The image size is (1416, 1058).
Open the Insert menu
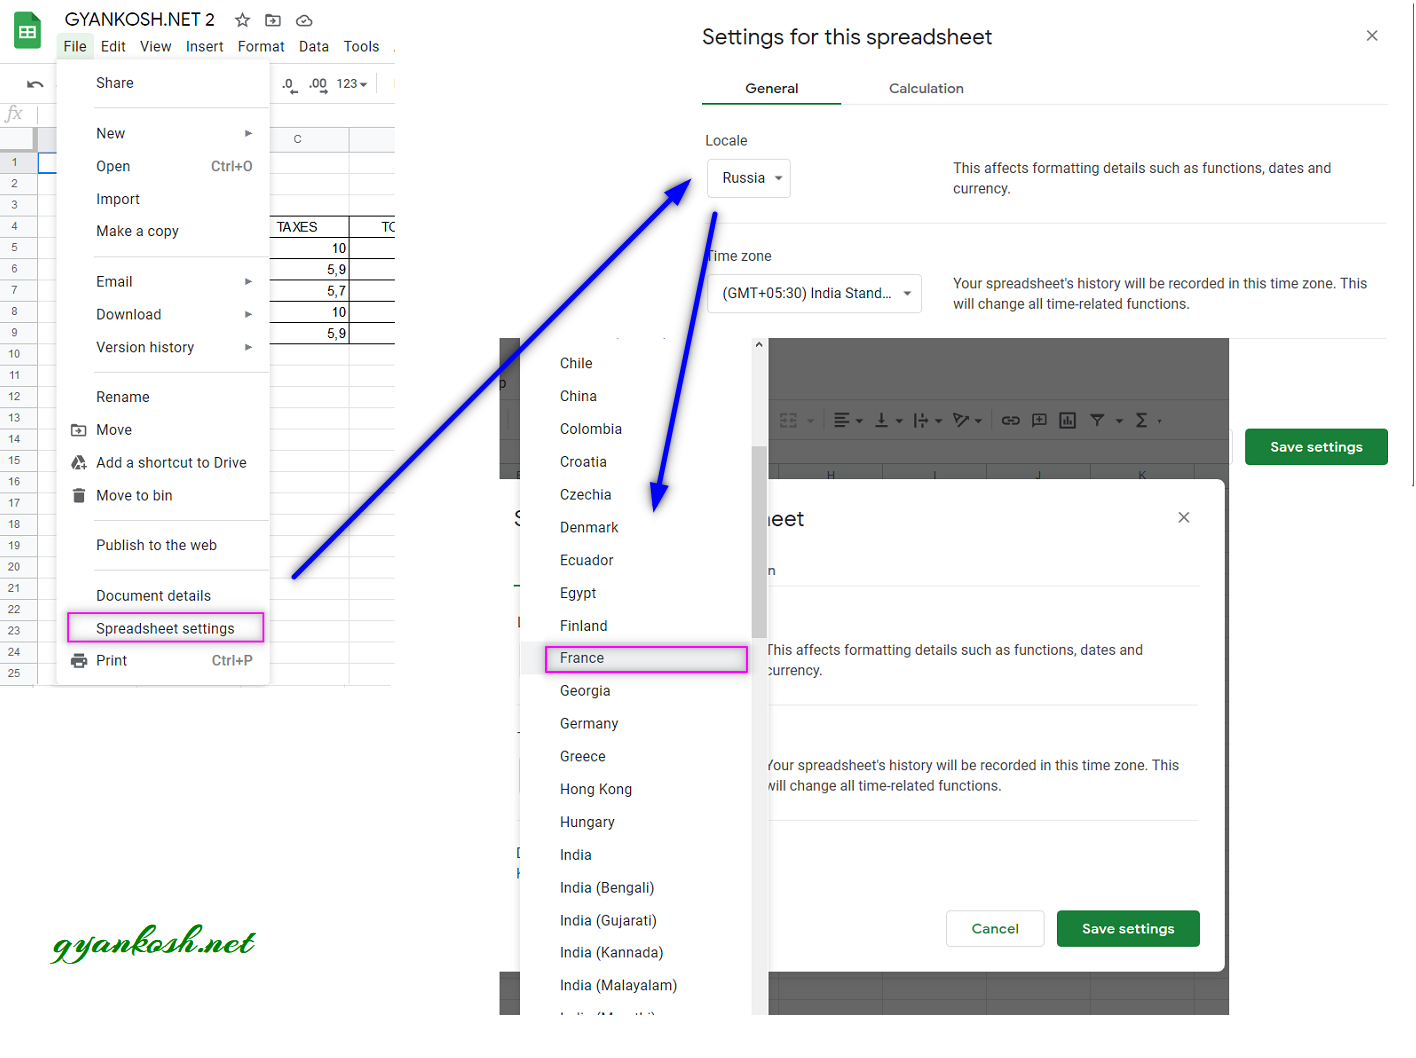pyautogui.click(x=204, y=46)
